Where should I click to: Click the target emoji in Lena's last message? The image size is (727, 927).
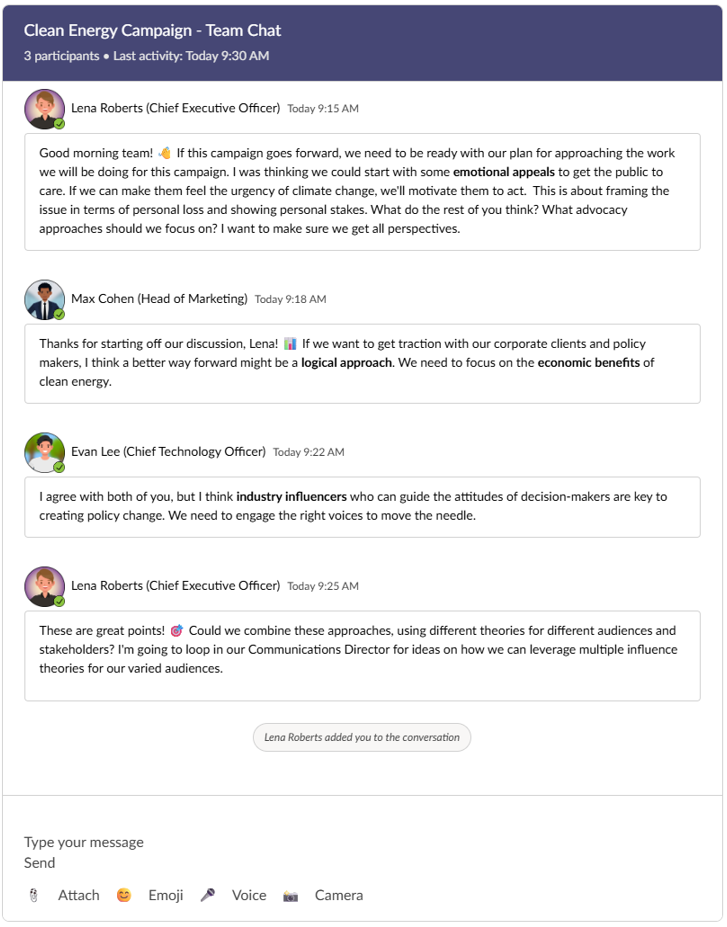coord(177,631)
